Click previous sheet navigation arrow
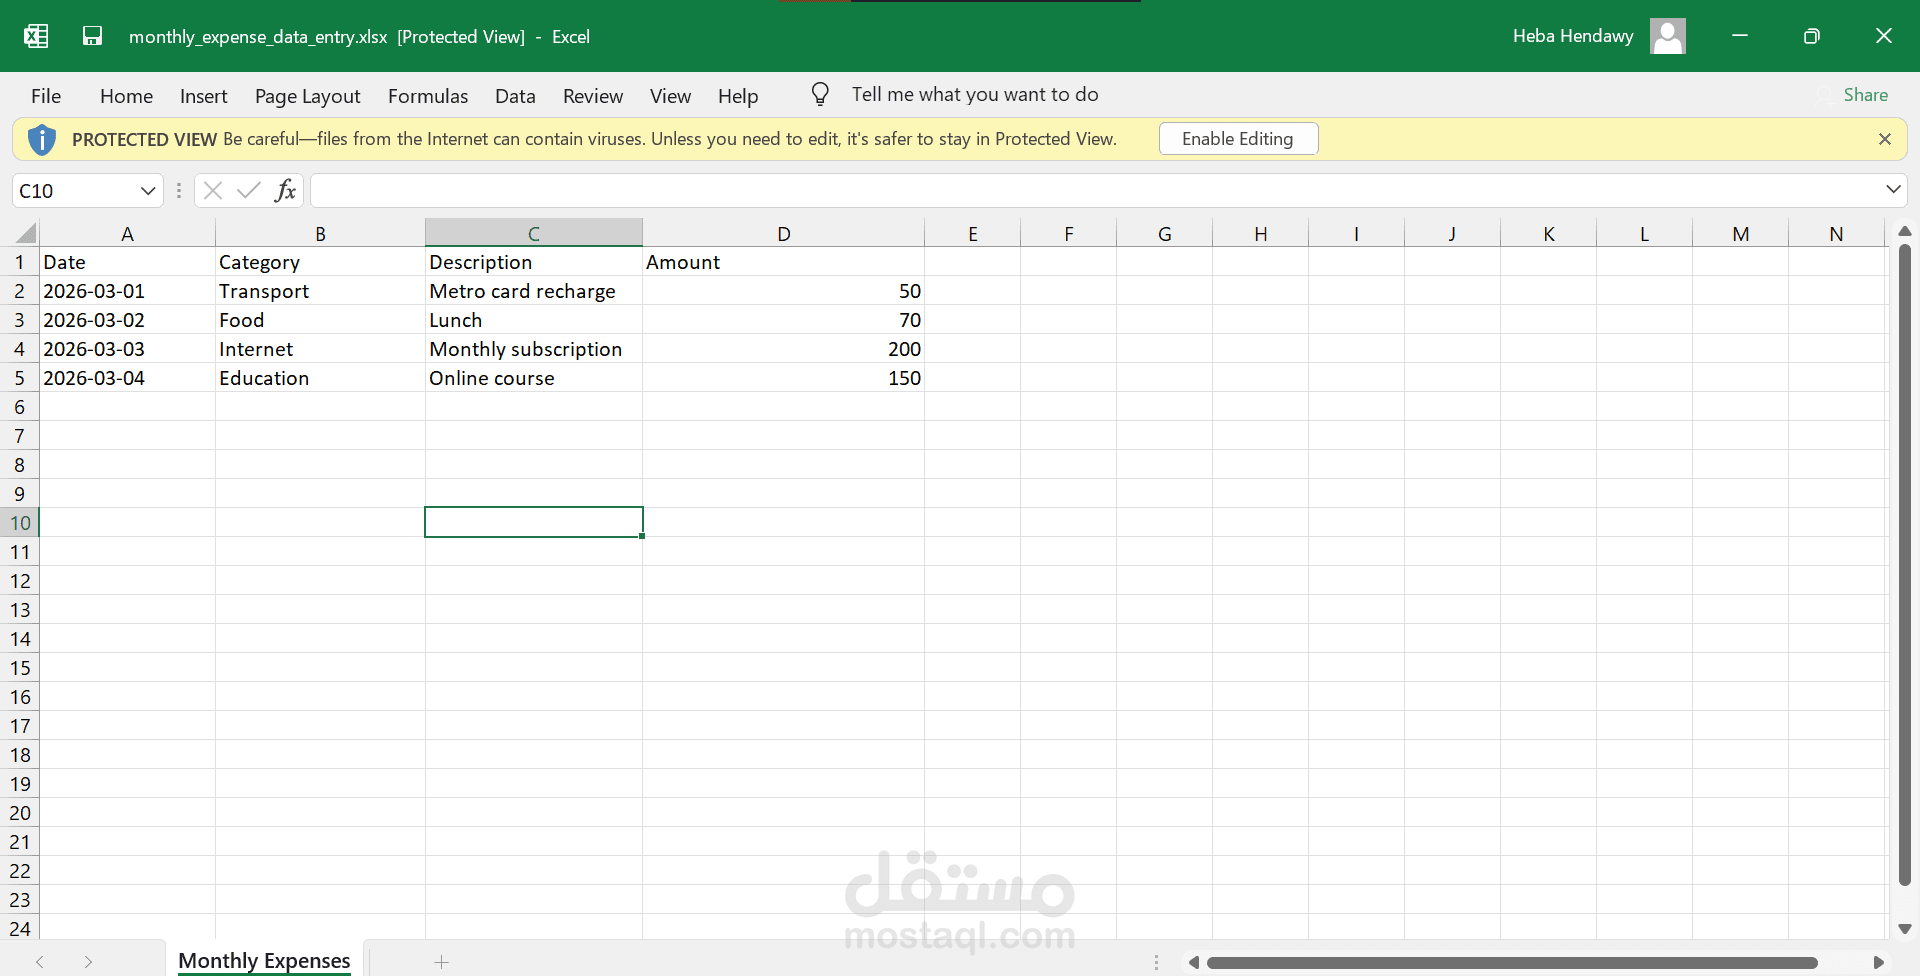This screenshot has height=976, width=1920. coord(40,962)
